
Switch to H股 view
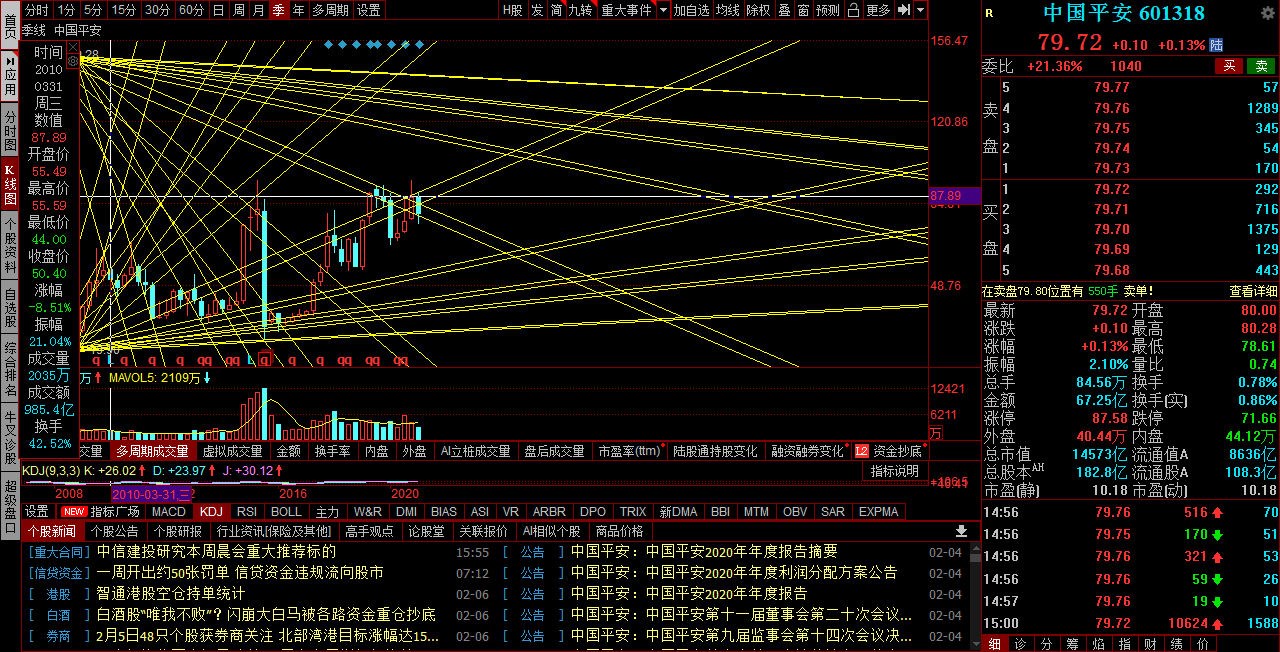pos(512,10)
